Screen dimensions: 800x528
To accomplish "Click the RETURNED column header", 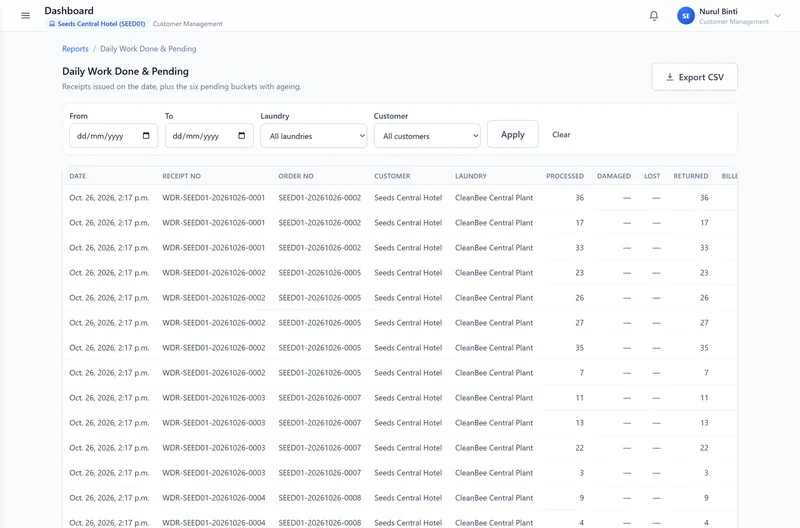I will pos(691,176).
